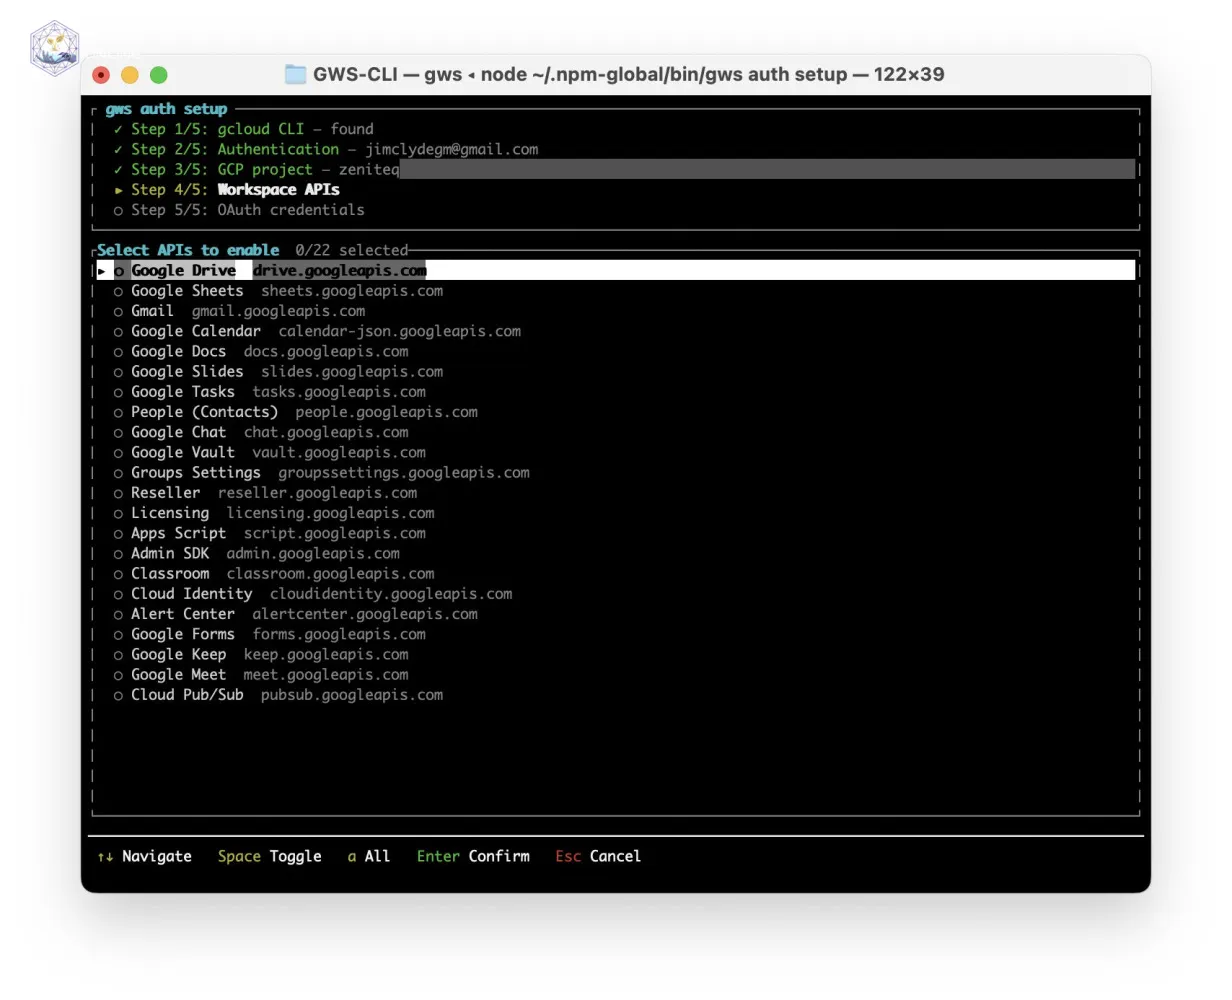Click the Enter Confirm hint in footer
The height and width of the screenshot is (1000, 1232).
pyautogui.click(x=473, y=856)
